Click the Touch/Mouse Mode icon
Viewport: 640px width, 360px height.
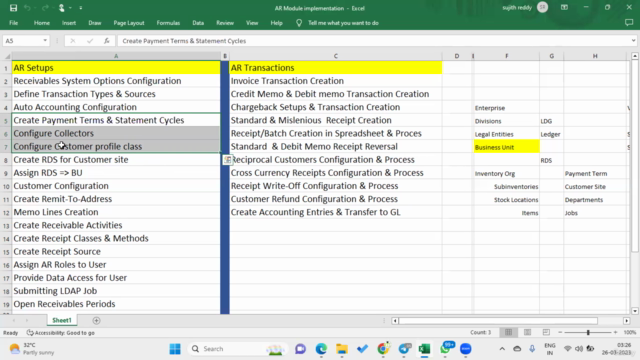(x=62, y=8)
